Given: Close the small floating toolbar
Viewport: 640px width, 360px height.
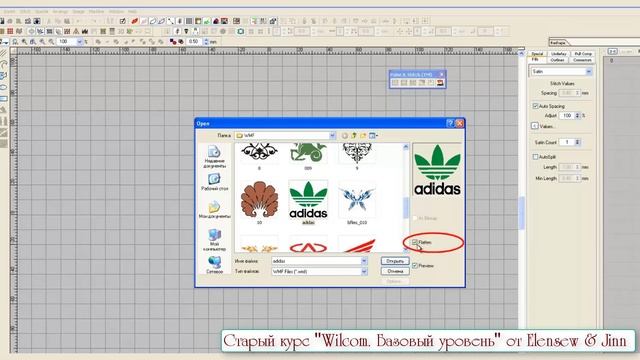Looking at the screenshot, I should point(441,74).
